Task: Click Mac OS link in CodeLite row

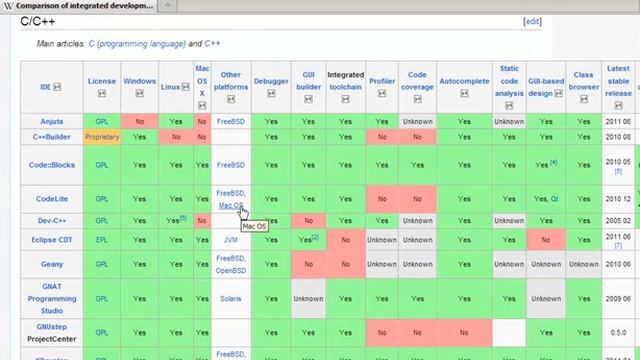Action: 231,205
